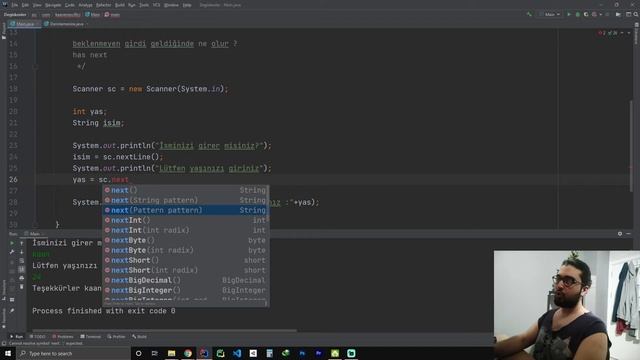Open Run panel settings gear
The image size is (640, 360).
point(620,233)
